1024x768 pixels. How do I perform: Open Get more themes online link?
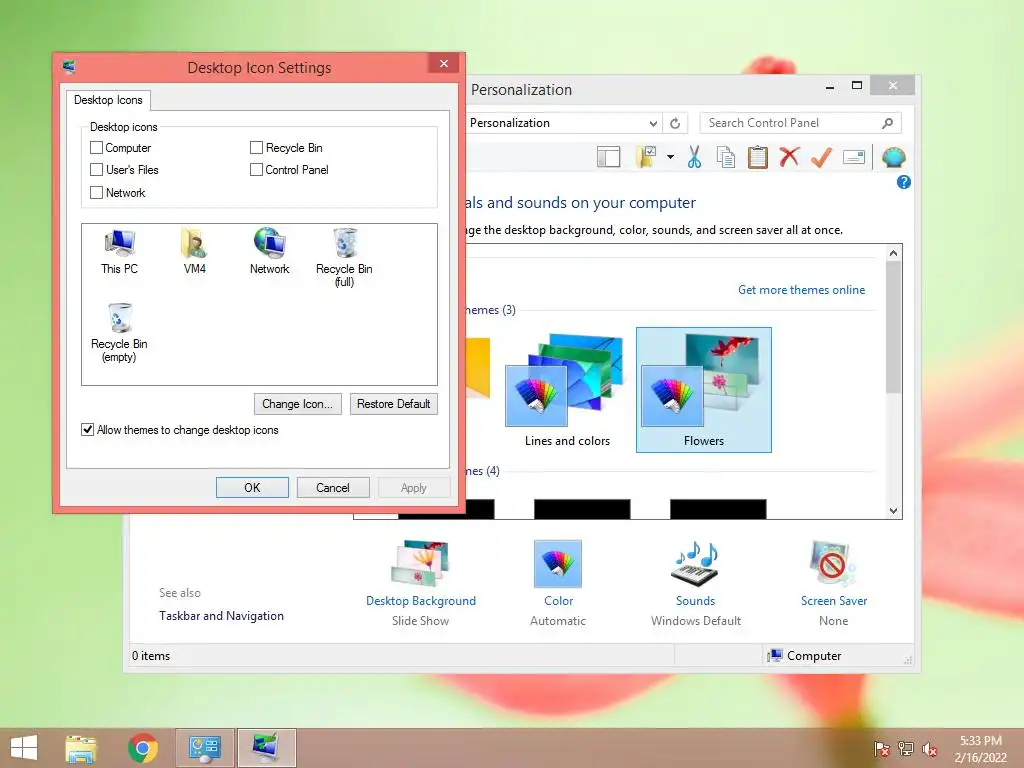point(801,290)
